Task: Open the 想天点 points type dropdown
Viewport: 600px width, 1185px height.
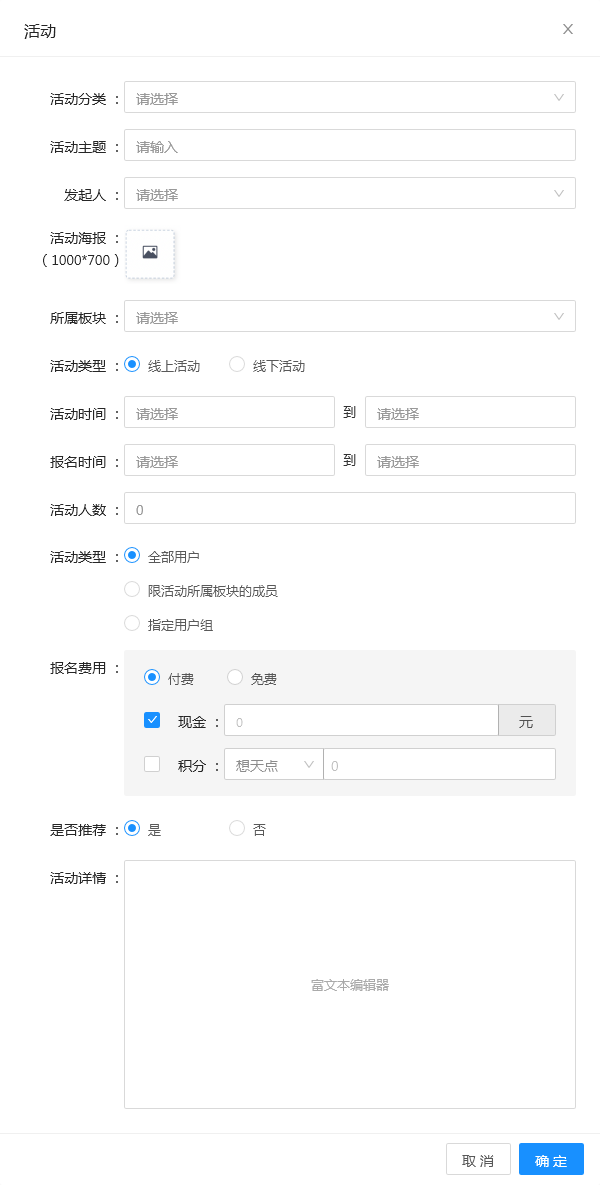Action: 274,765
